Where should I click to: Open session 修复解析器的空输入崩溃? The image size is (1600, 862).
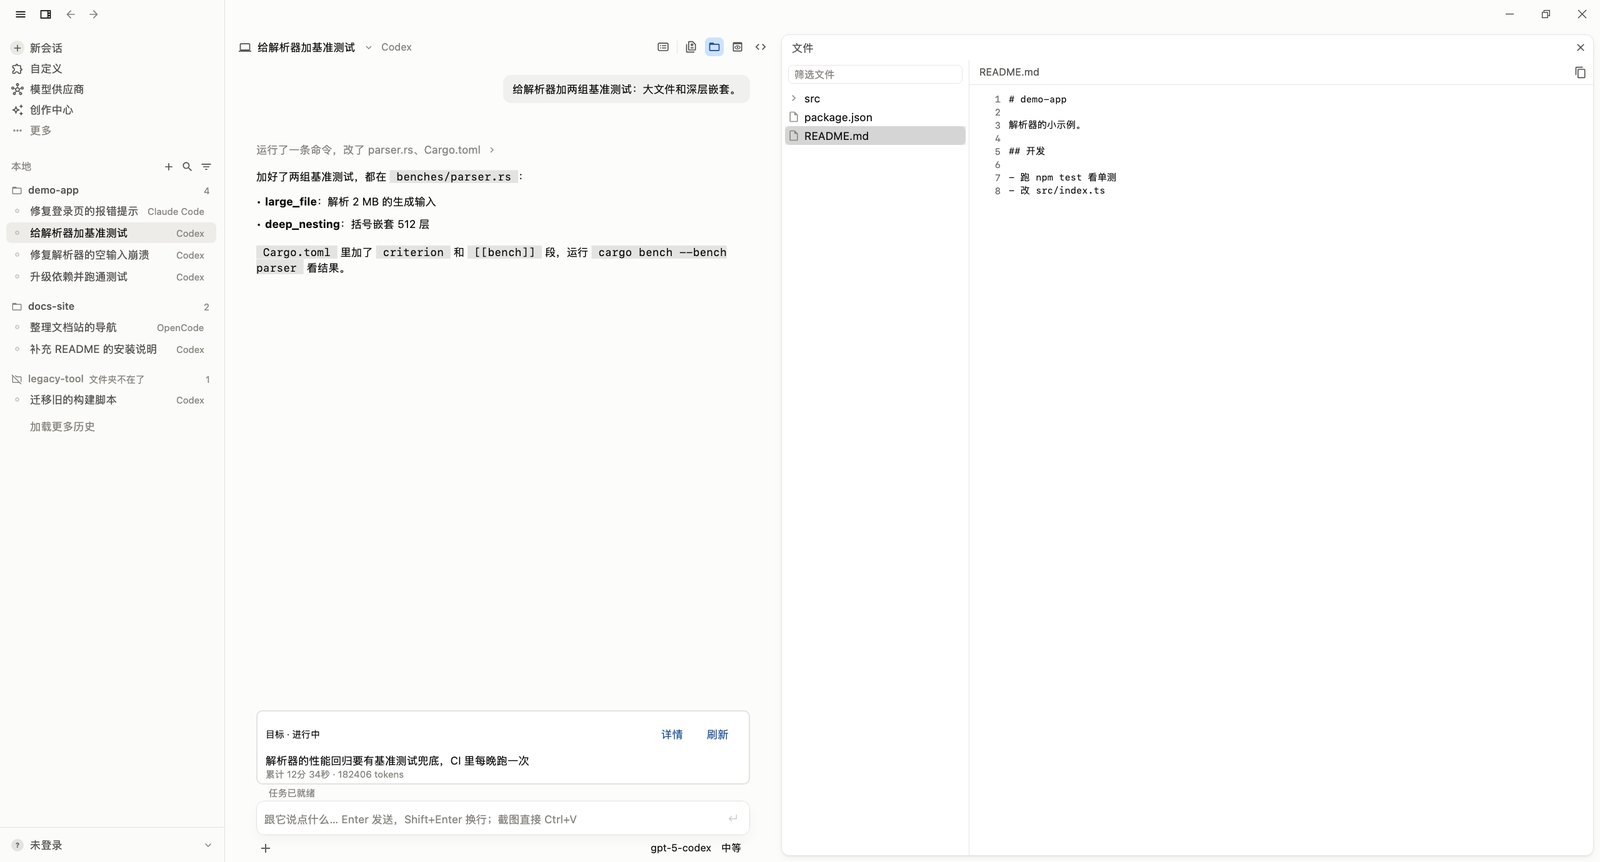[111, 255]
